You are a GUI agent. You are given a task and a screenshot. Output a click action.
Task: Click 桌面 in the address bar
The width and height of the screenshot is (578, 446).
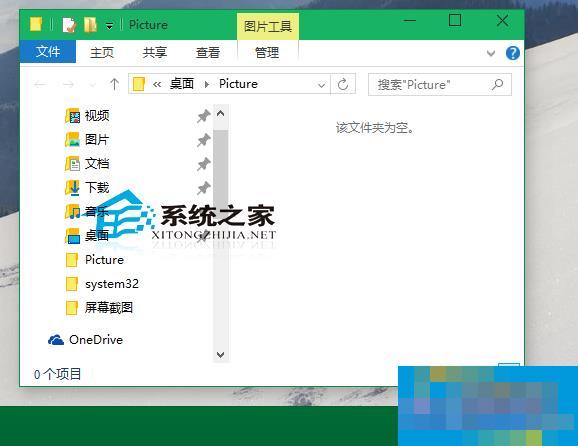pos(182,84)
